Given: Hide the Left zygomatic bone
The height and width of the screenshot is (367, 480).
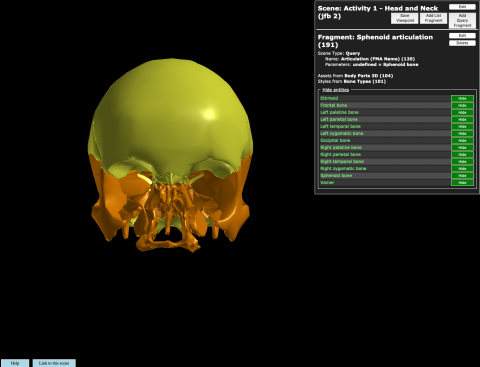Looking at the screenshot, I should [462, 133].
